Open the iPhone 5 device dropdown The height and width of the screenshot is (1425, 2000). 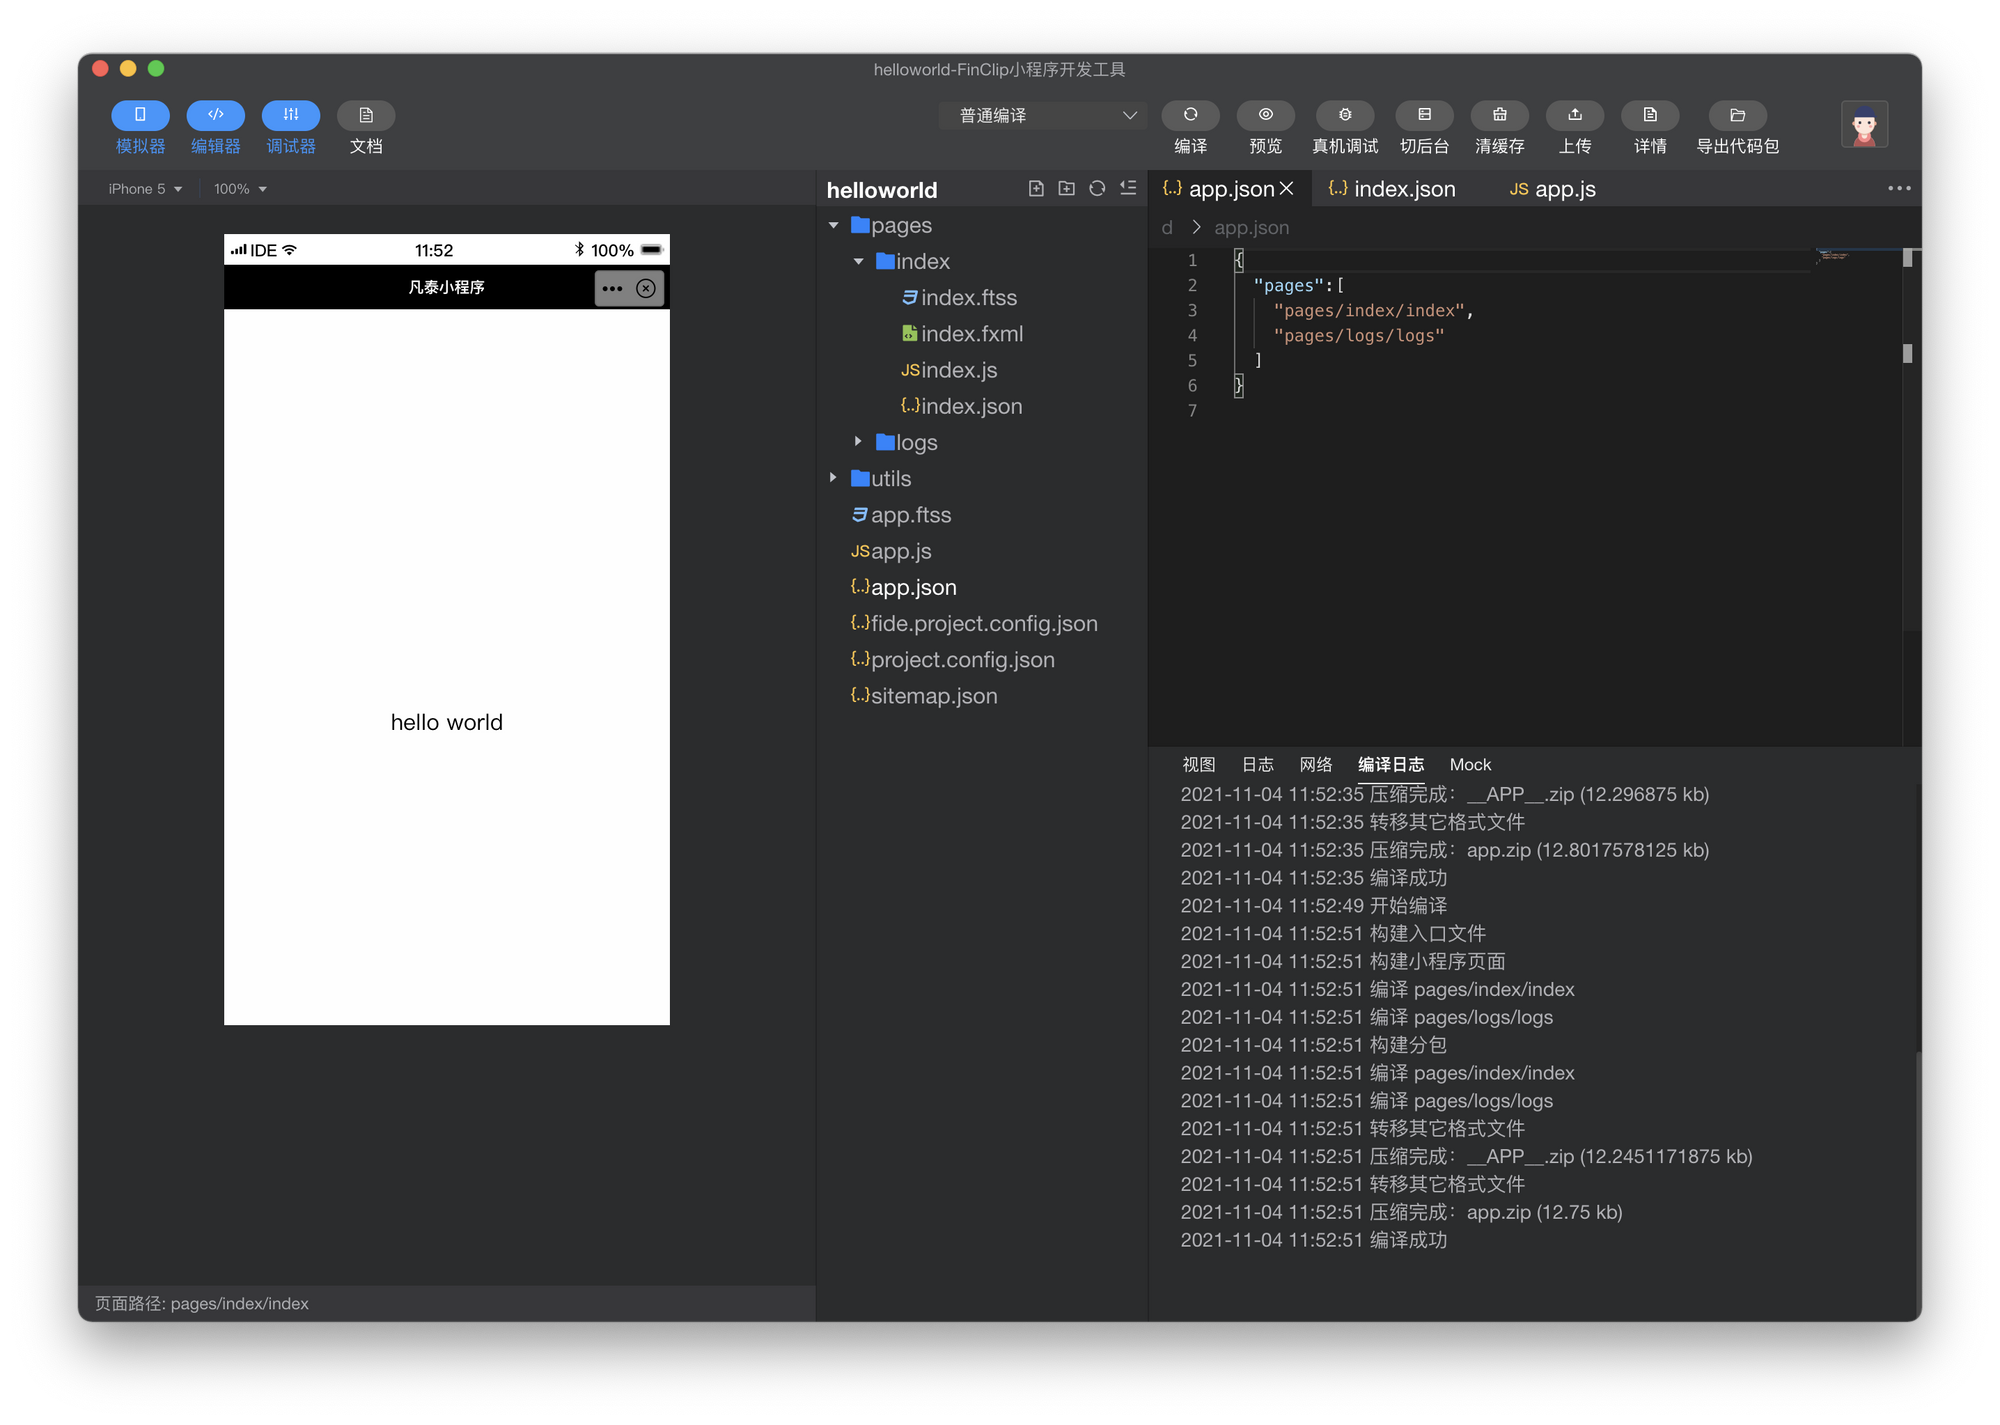[145, 189]
